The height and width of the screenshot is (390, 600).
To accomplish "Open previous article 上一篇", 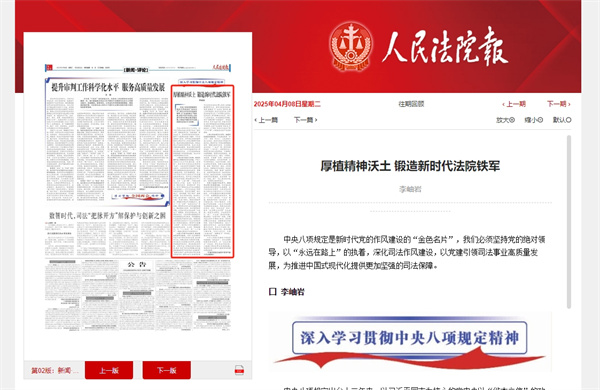I will click(x=266, y=120).
